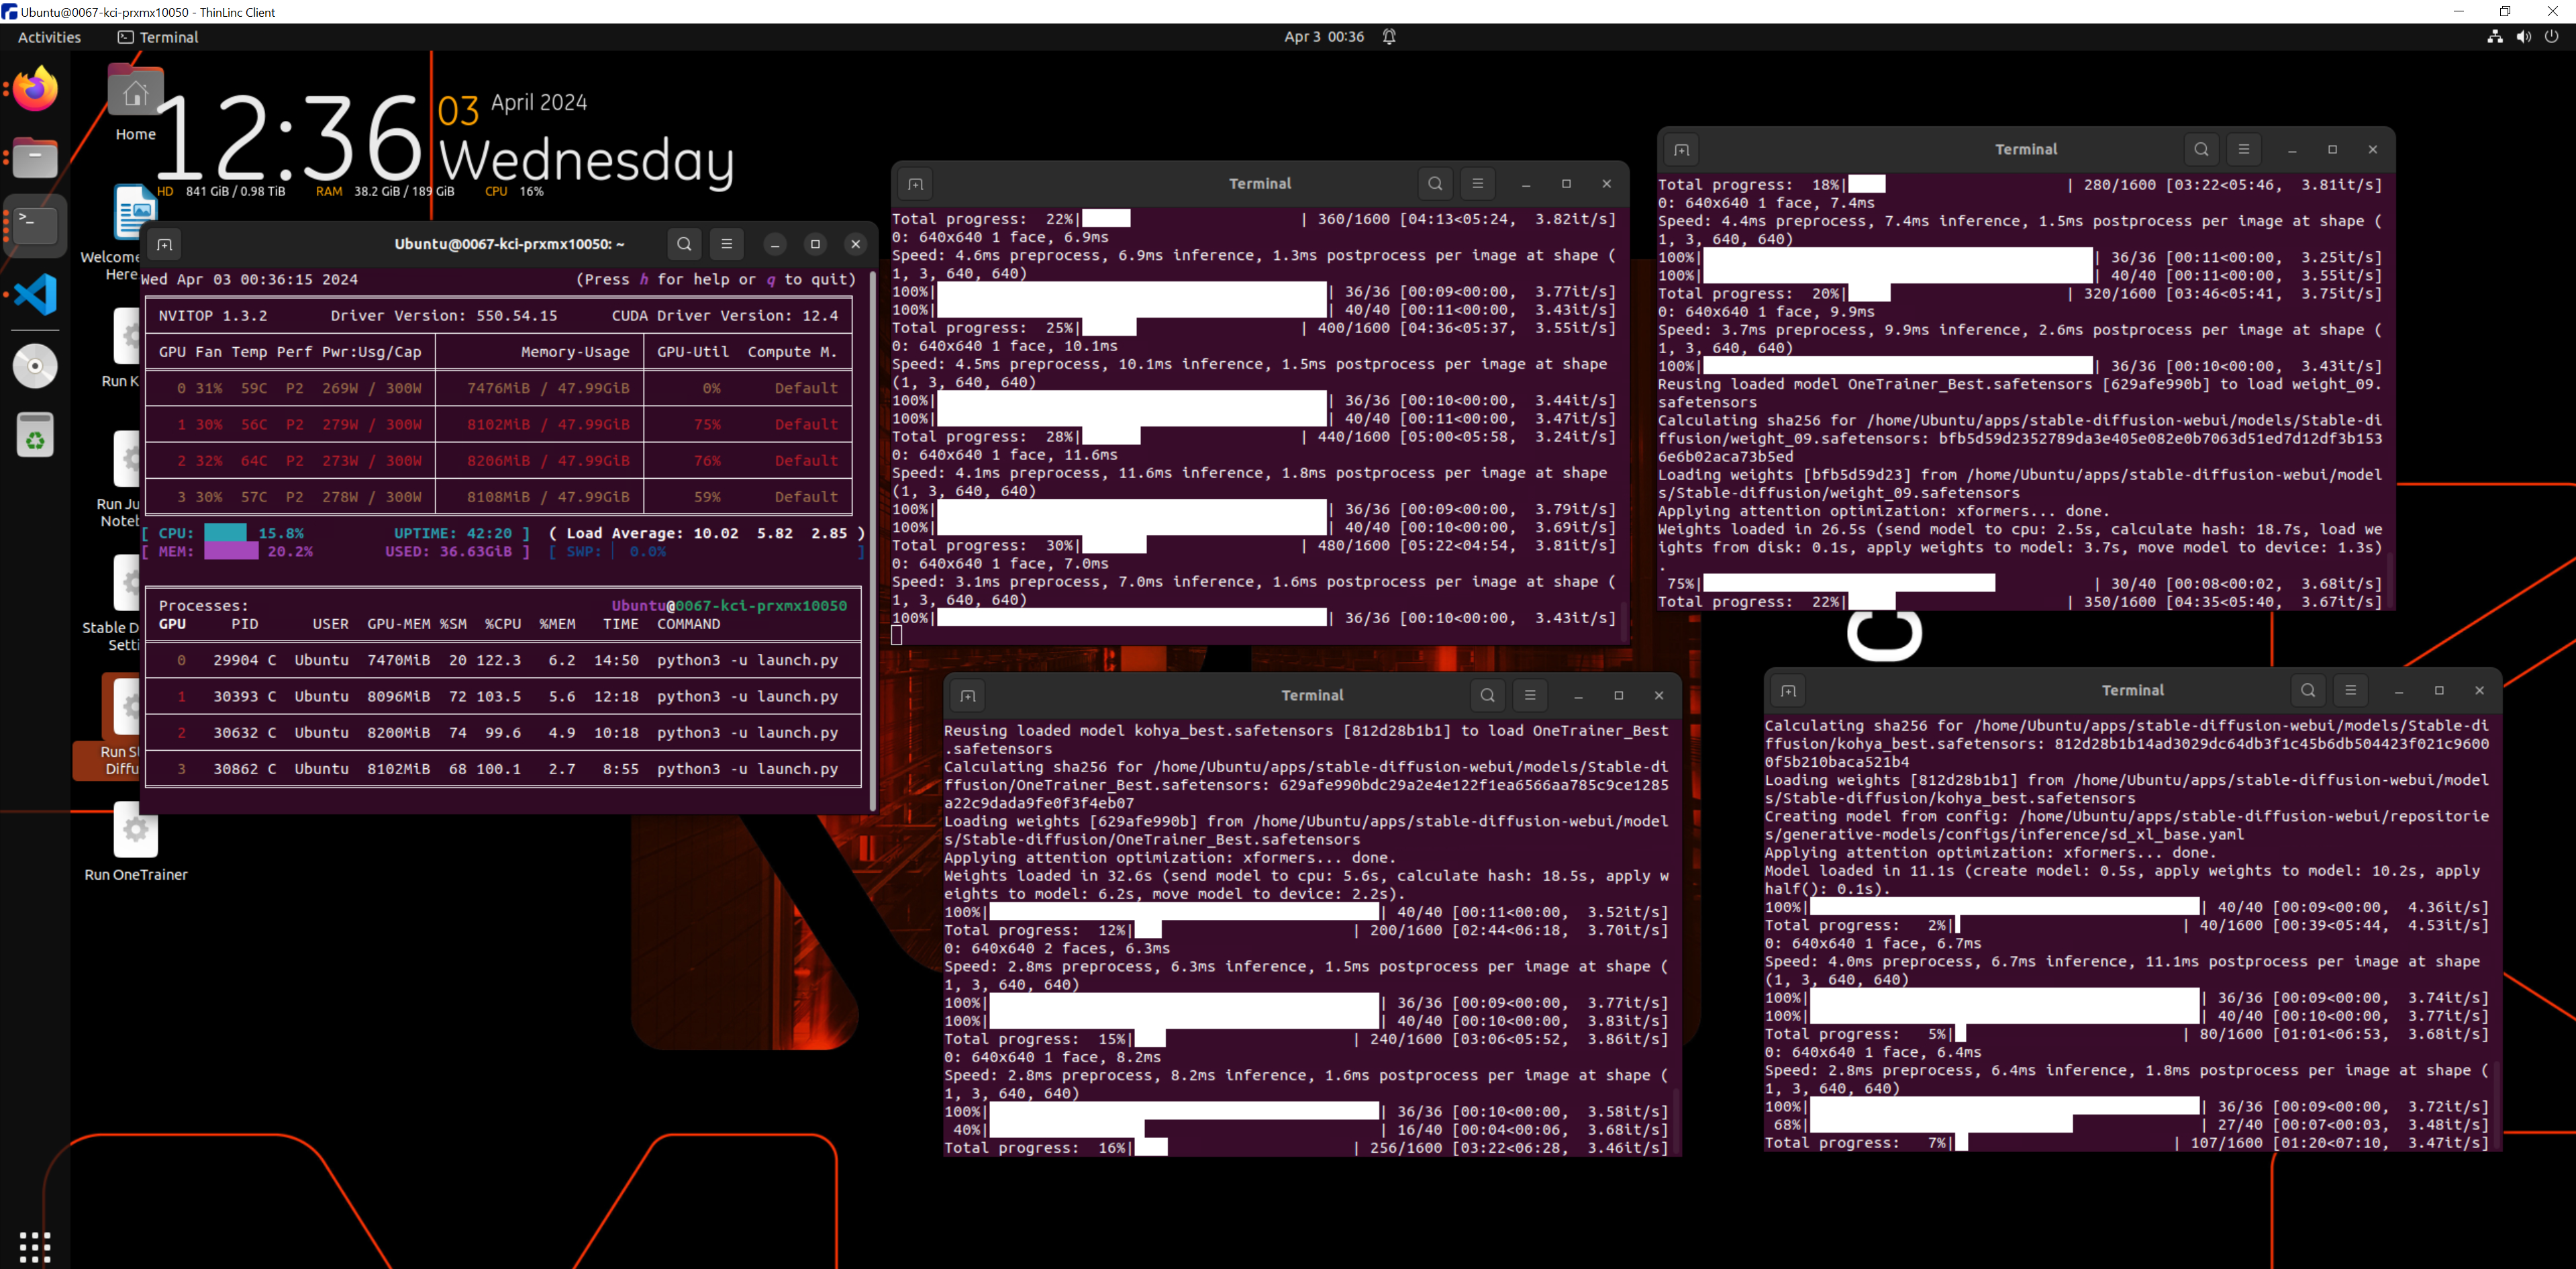
Task: Open Visual Studio Code from the dock
Action: click(x=34, y=294)
